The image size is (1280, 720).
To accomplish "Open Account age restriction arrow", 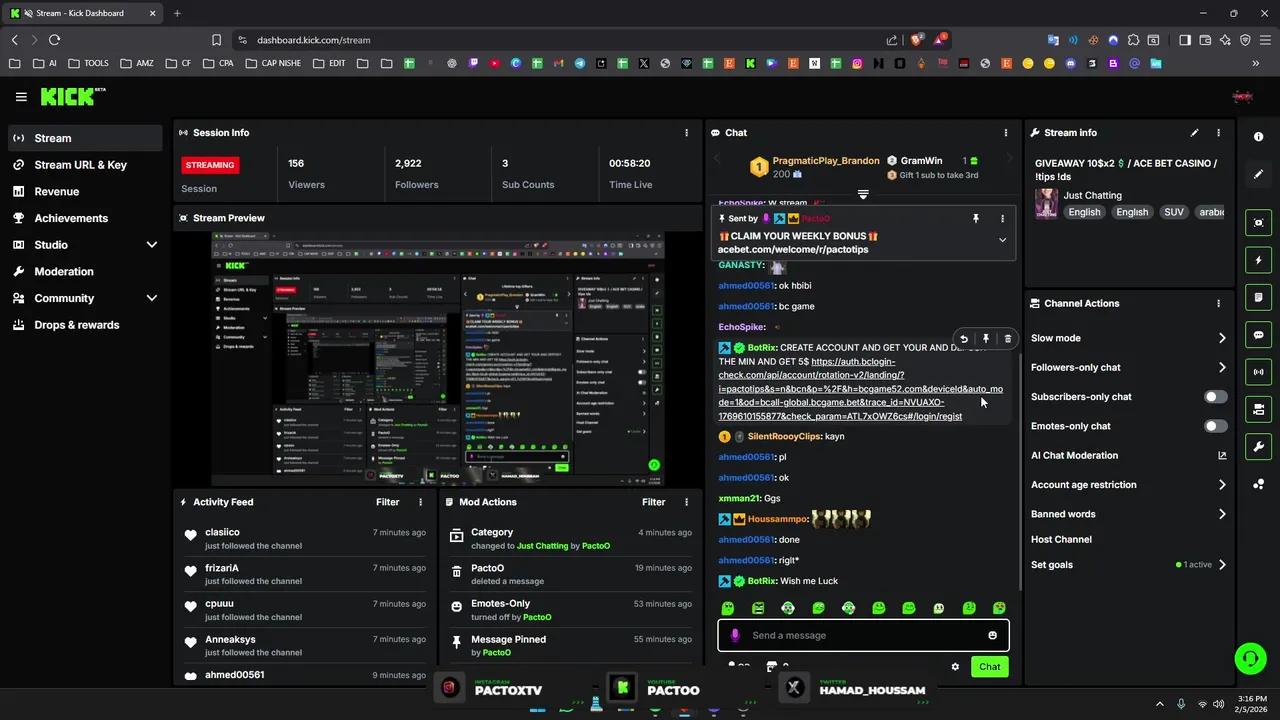I will pyautogui.click(x=1222, y=485).
